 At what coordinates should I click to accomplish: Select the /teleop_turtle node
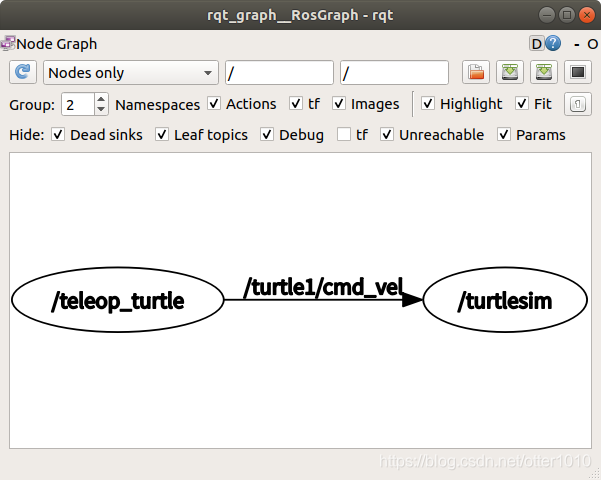[x=118, y=300]
